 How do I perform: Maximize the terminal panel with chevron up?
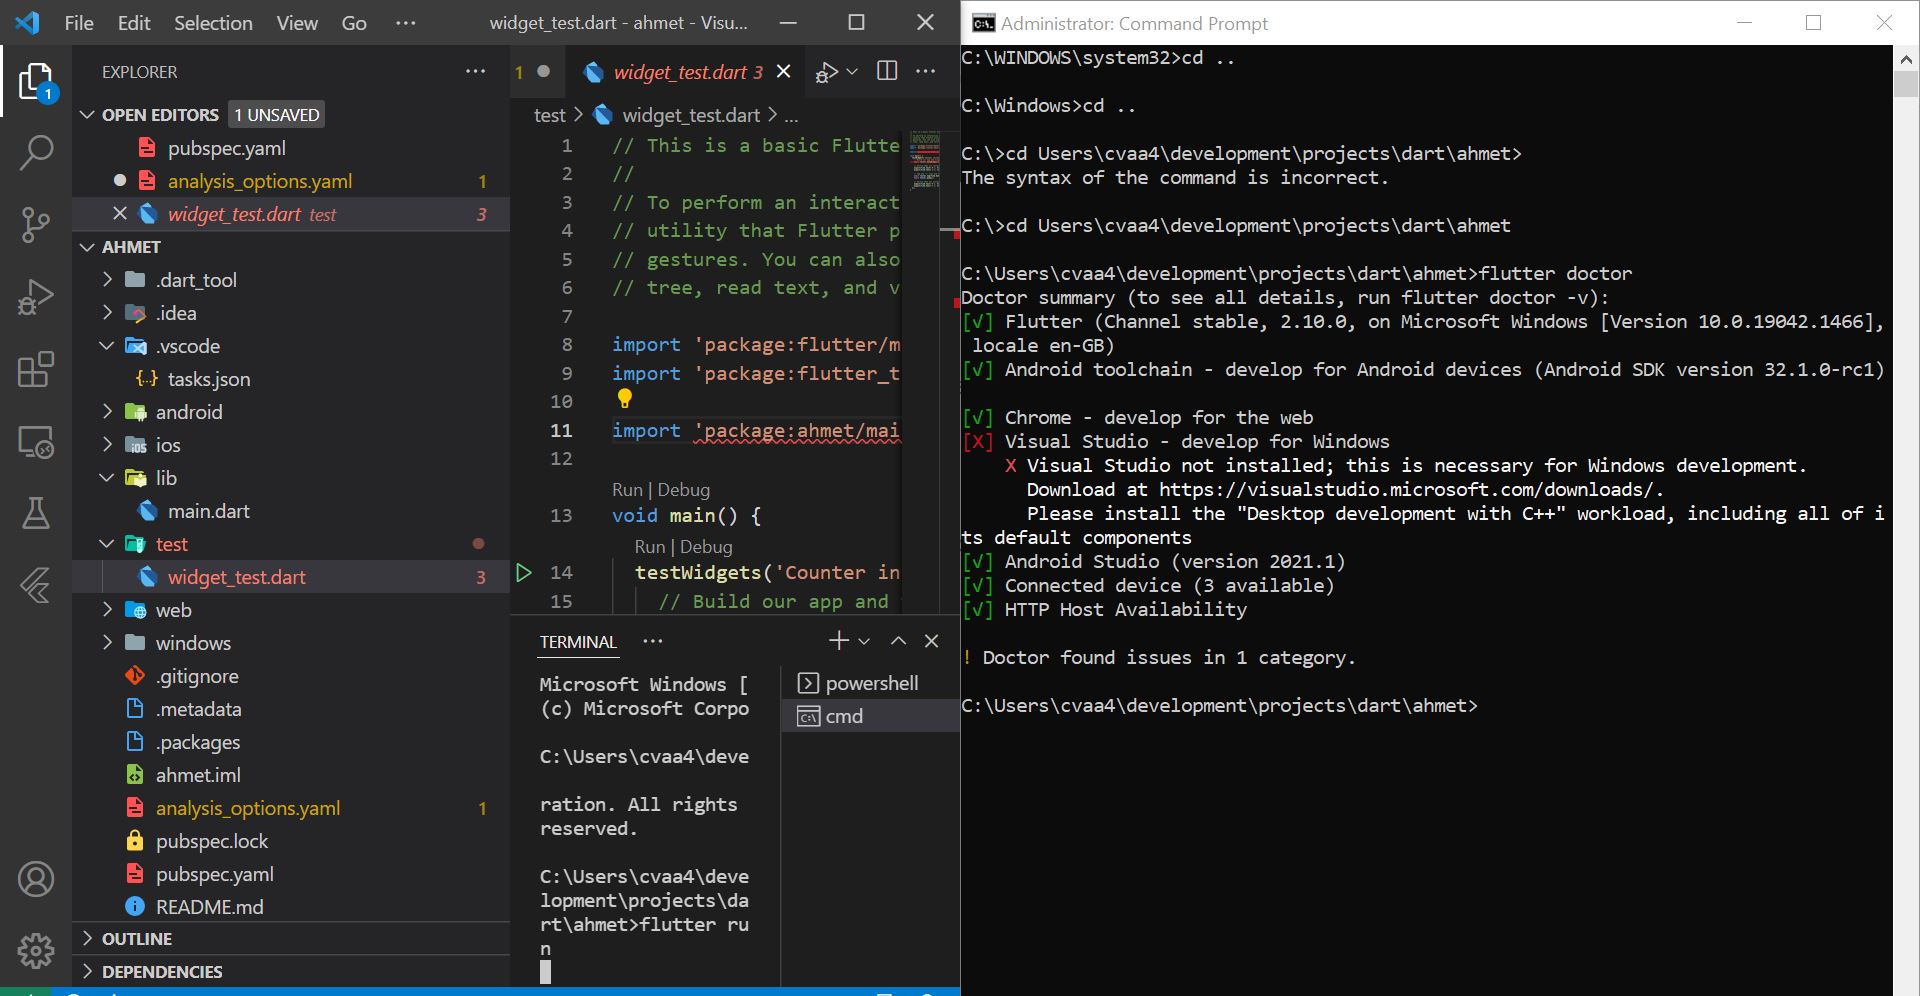coord(898,641)
